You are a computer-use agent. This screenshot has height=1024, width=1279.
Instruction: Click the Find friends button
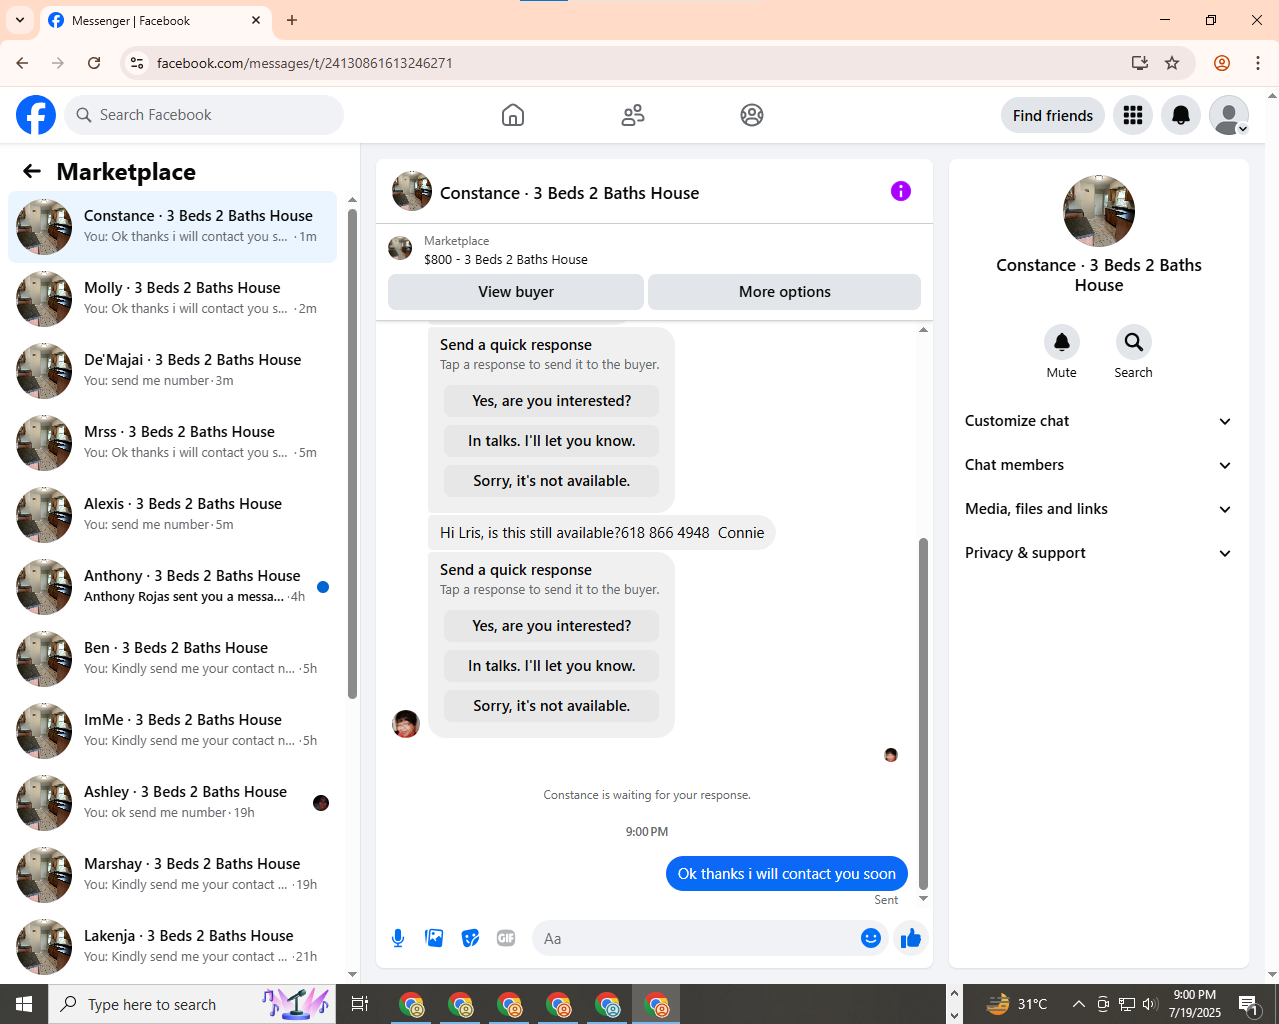pyautogui.click(x=1053, y=115)
